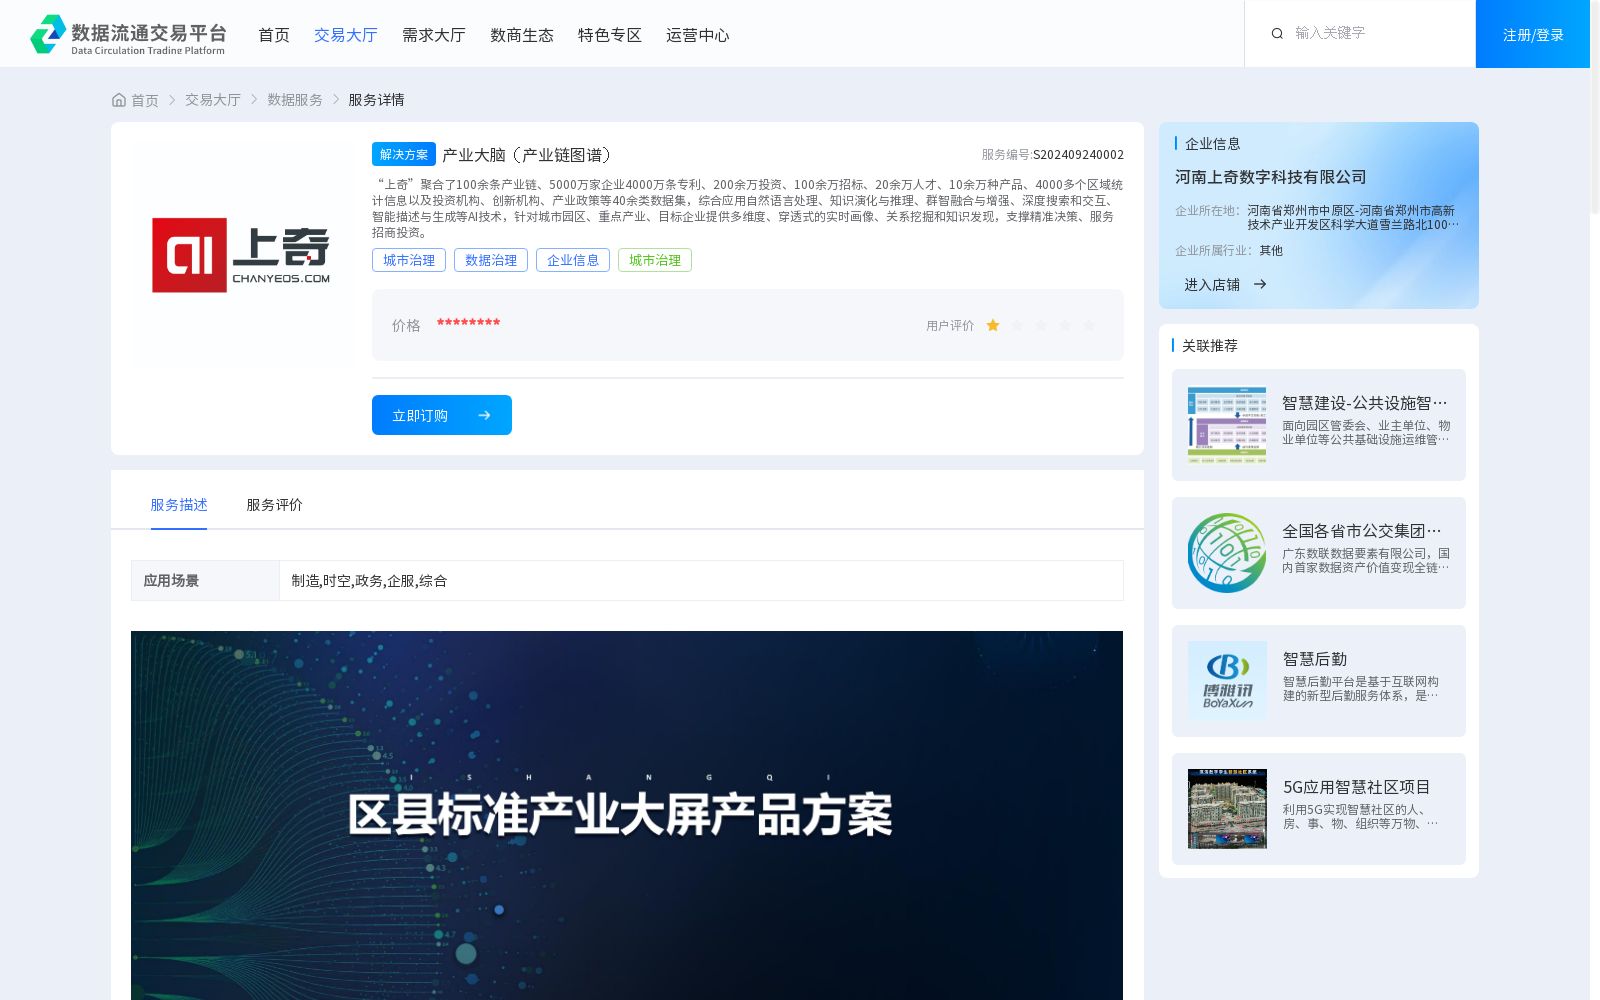Screen dimensions: 1600x1000
Task: Click the blue 城市治理 tag
Action: [409, 260]
